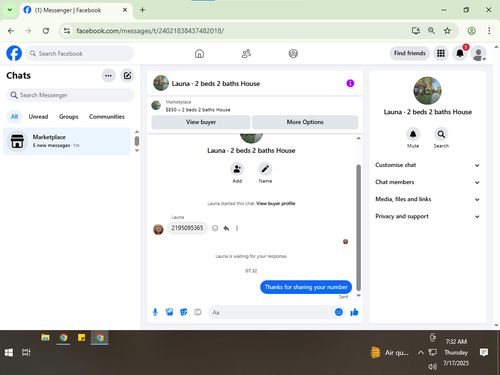Image resolution: width=500 pixels, height=375 pixels.
Task: Open the tab search dropdown arrow
Action: 10,10
